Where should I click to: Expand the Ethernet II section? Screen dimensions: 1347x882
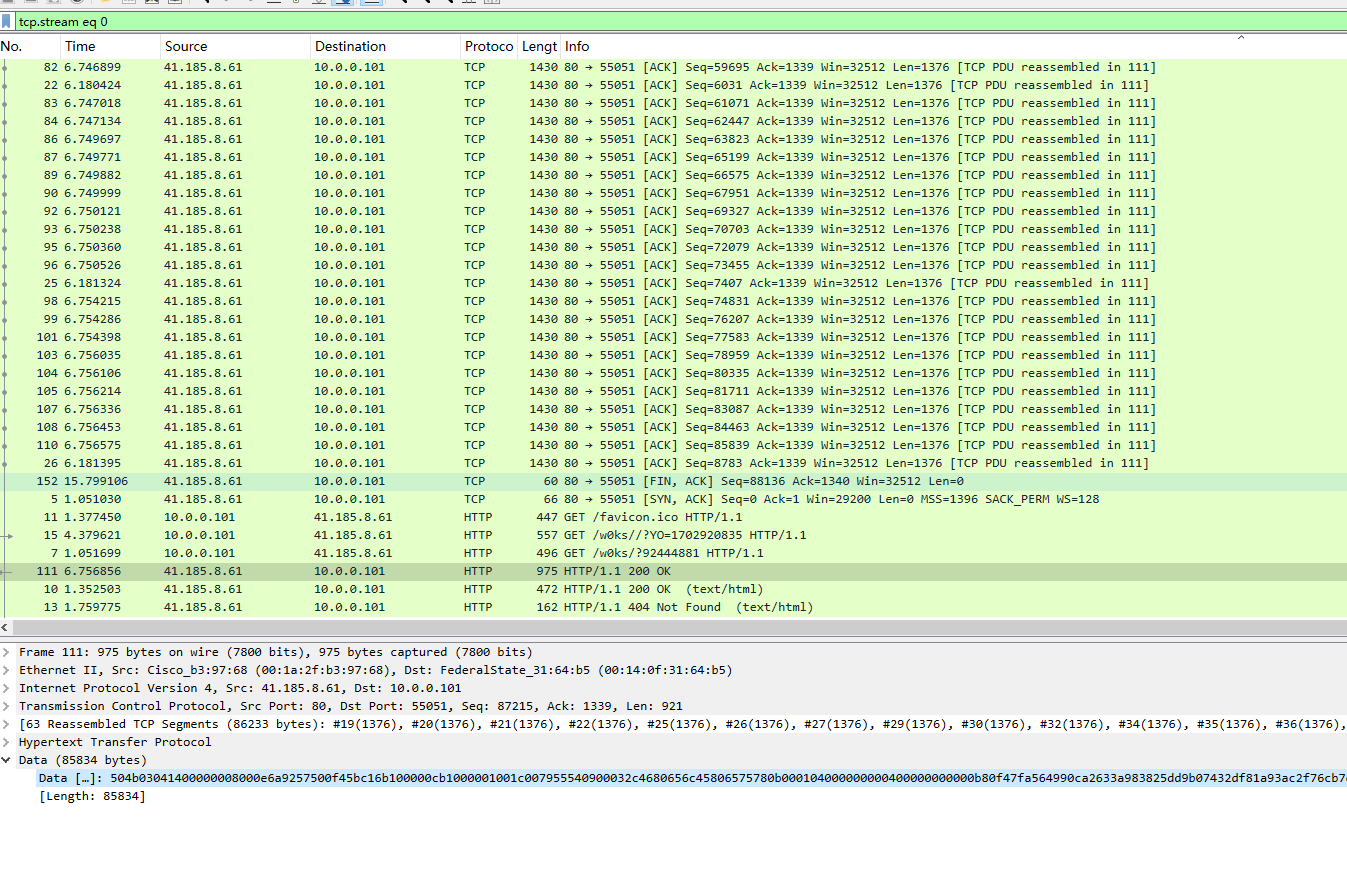tap(7, 670)
